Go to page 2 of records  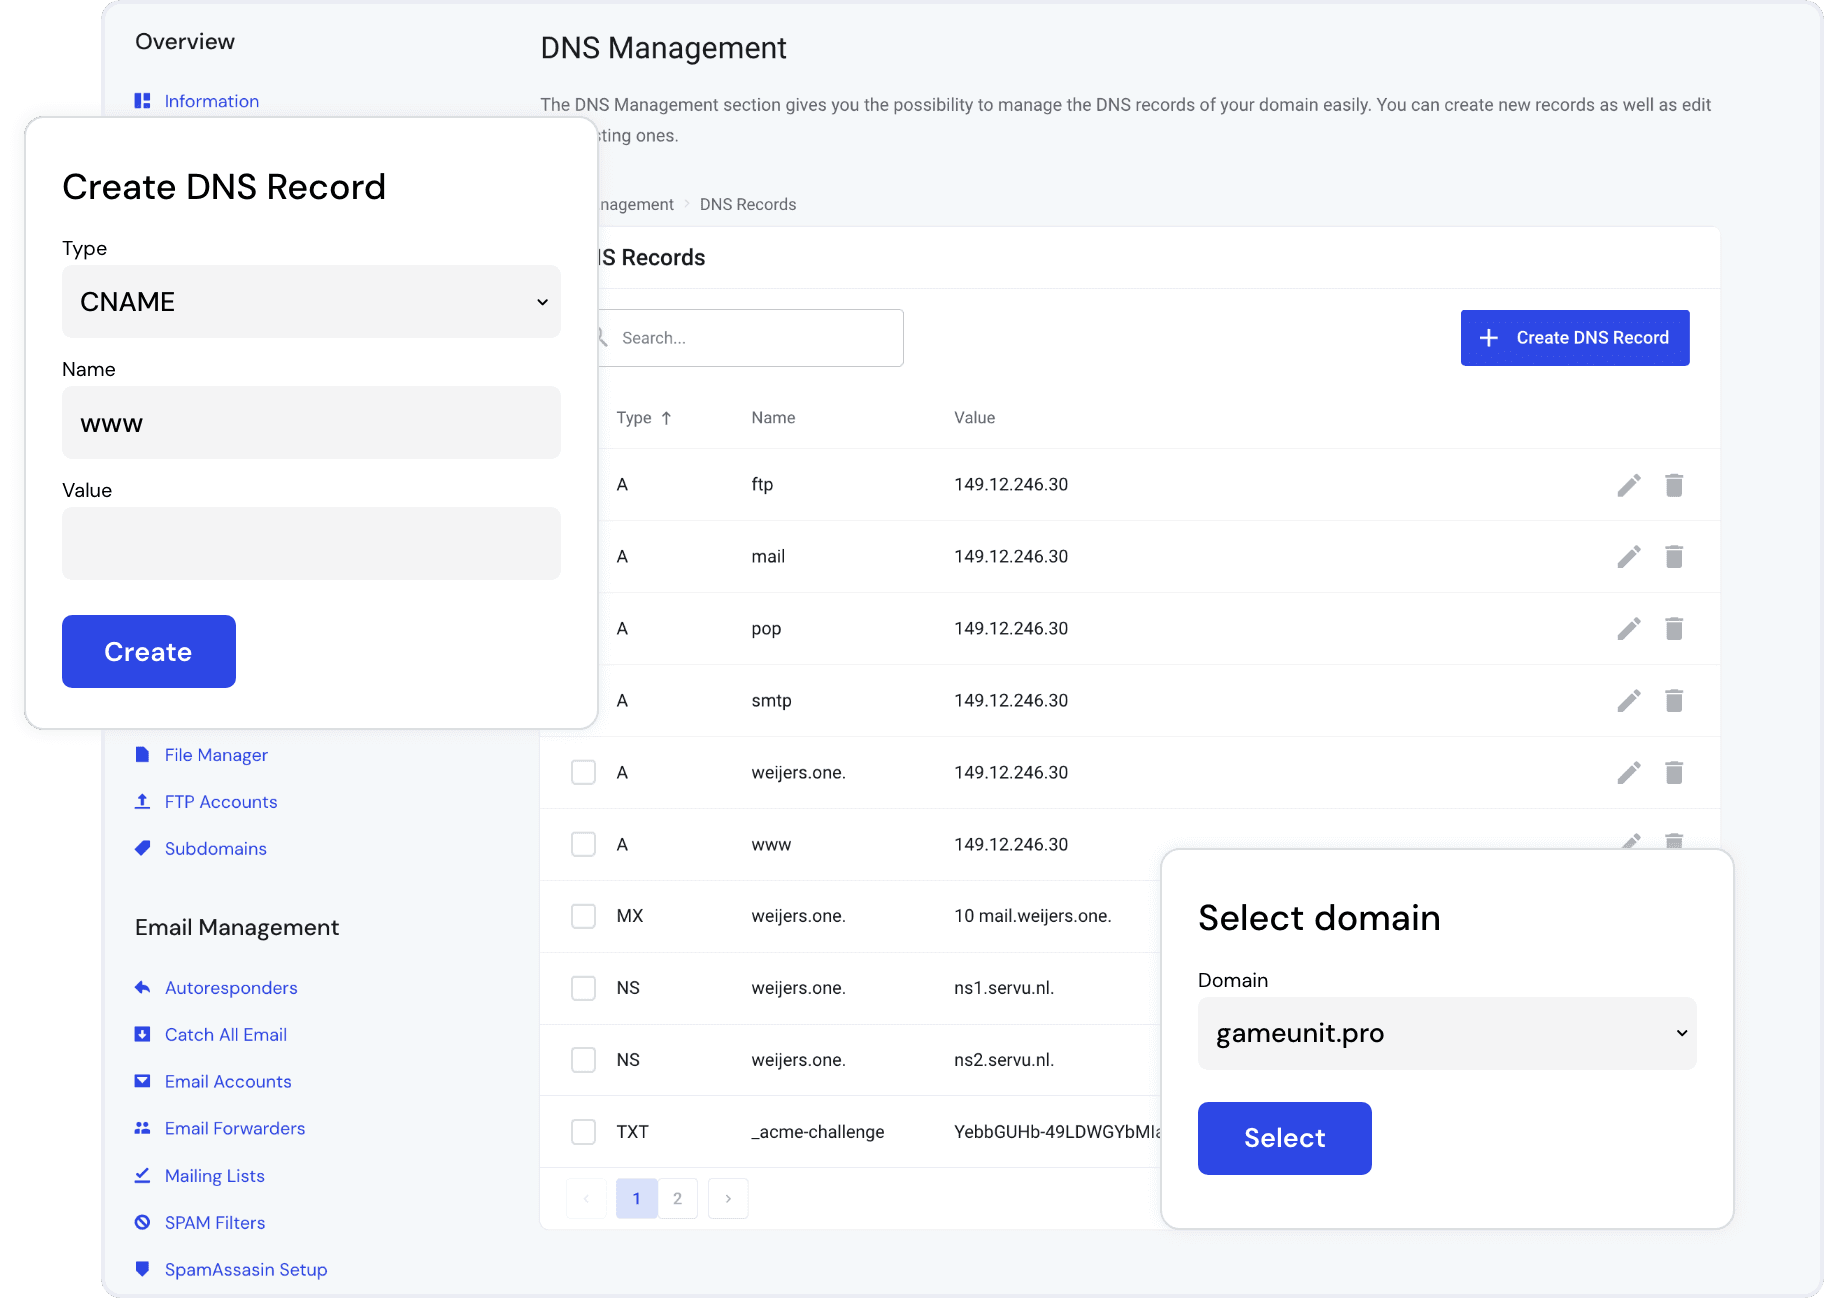(677, 1198)
